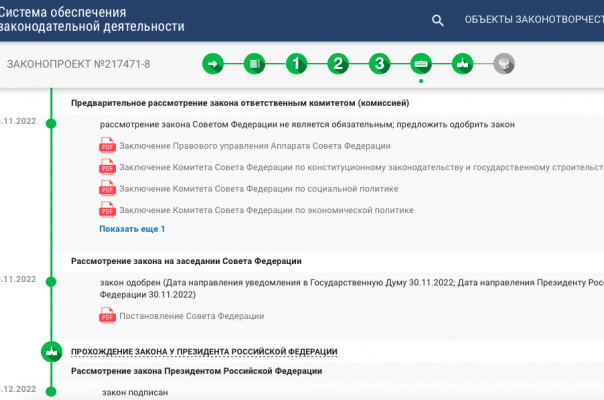Click timeline dot for закон подписан
604x400 pixels.
tap(51, 392)
